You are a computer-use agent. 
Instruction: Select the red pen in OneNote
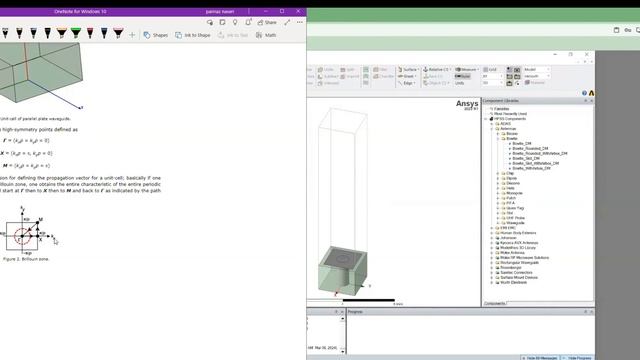[x=90, y=33]
